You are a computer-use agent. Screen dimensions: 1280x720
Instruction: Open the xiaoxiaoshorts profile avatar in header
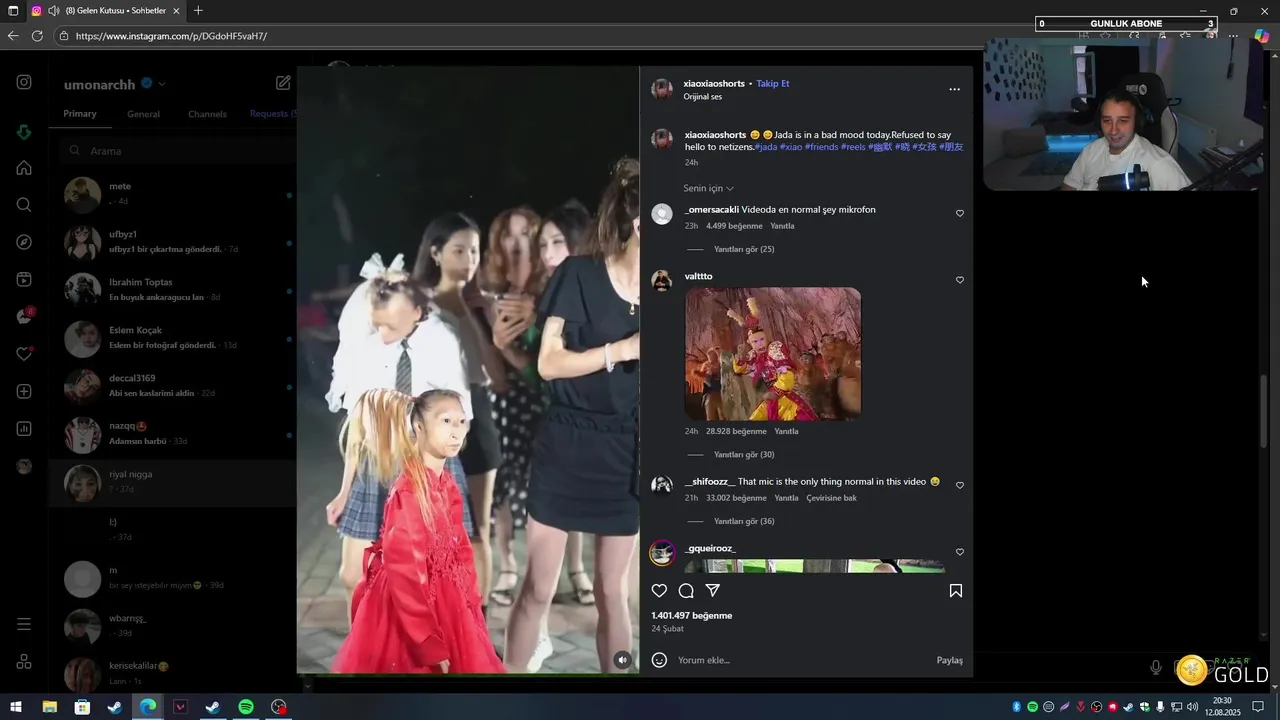click(662, 89)
